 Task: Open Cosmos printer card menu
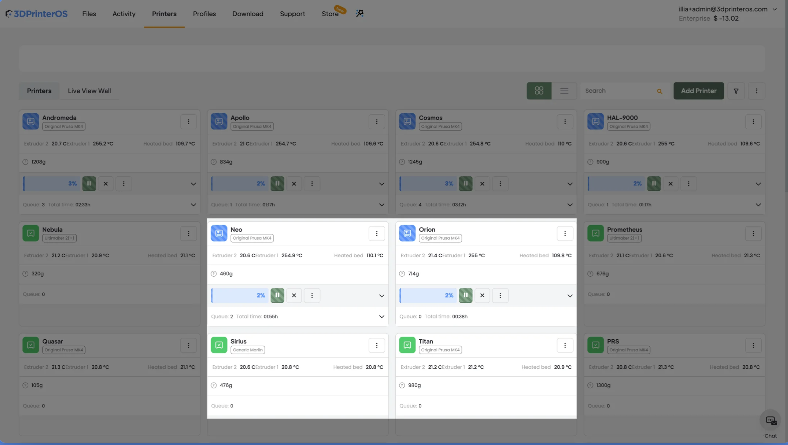565,121
